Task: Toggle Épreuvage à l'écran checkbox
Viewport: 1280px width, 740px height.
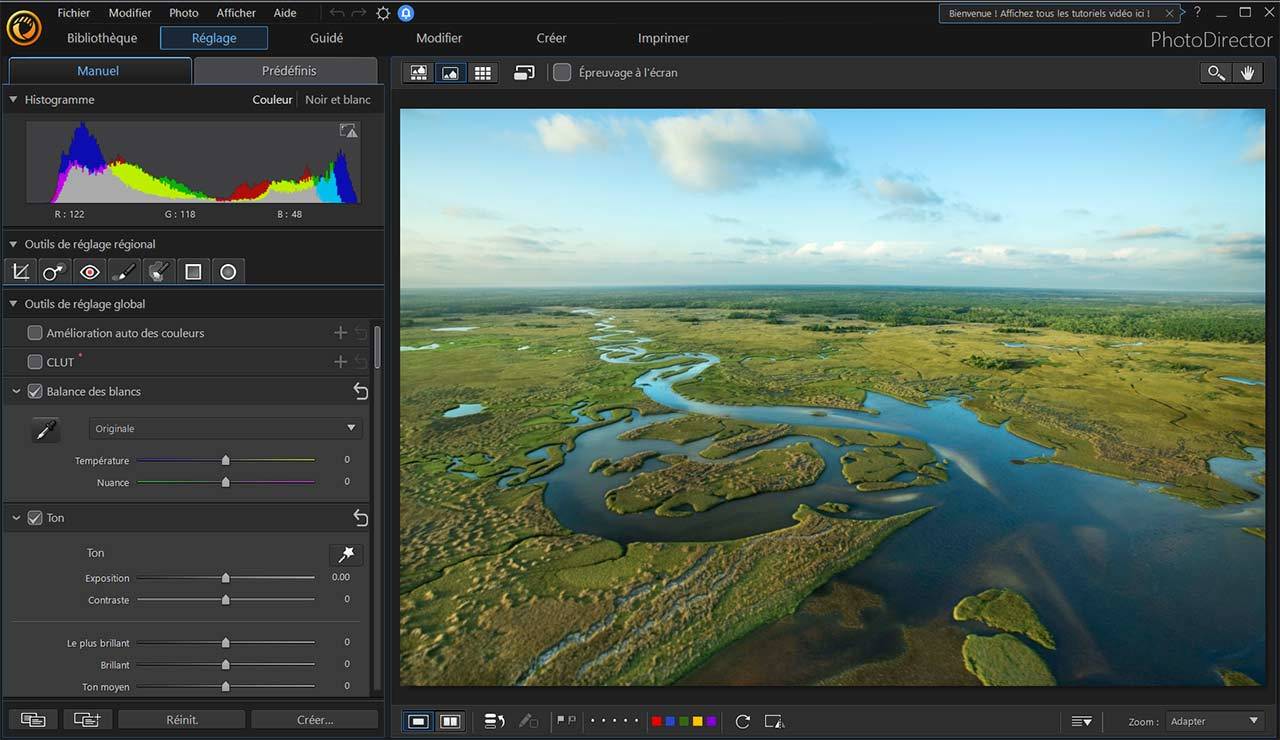Action: [x=562, y=73]
